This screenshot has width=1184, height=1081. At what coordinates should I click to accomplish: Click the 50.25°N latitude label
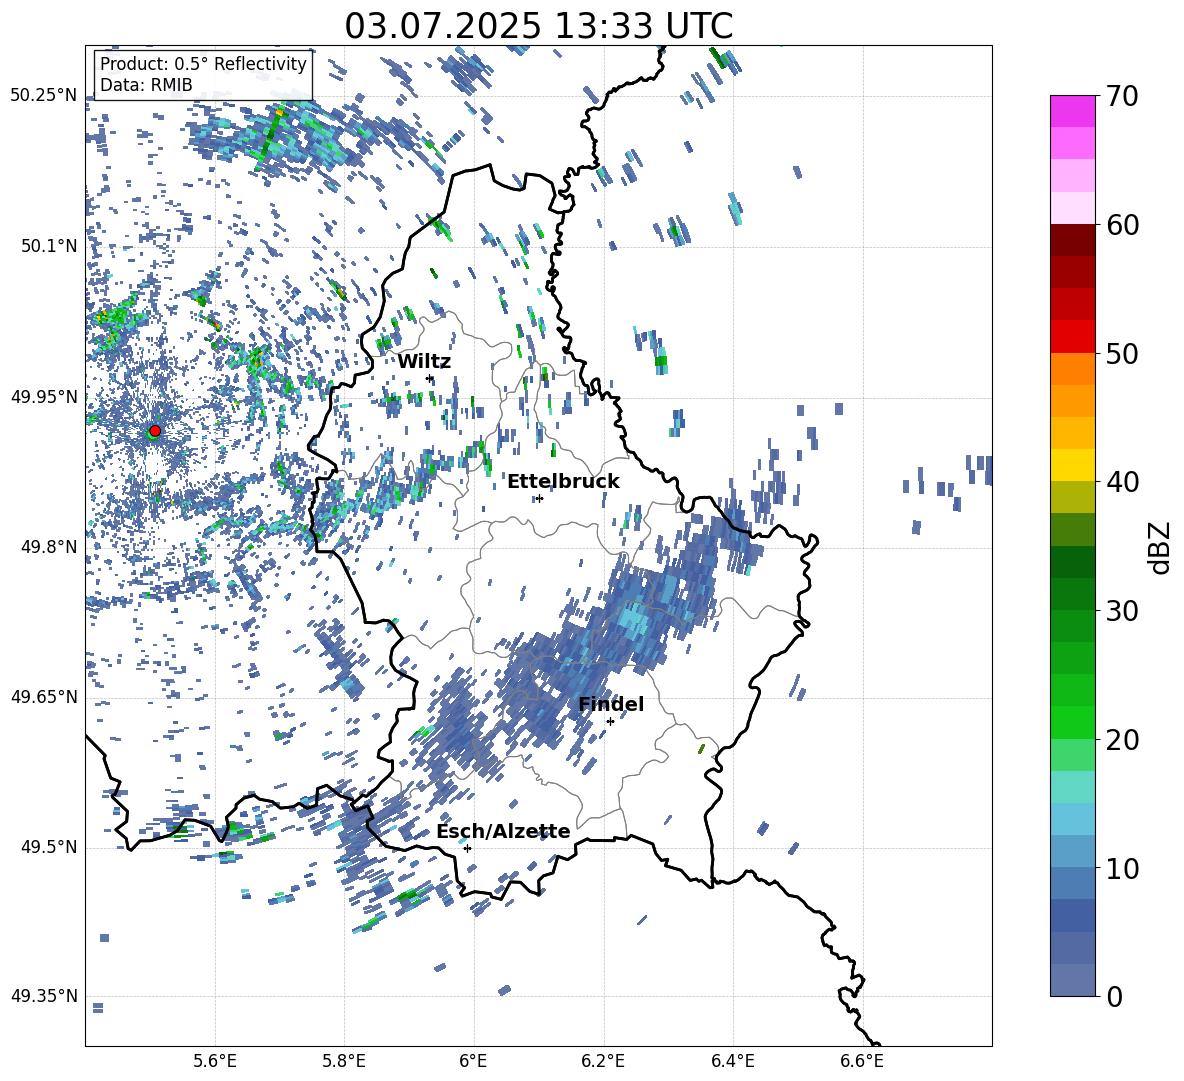(x=44, y=96)
